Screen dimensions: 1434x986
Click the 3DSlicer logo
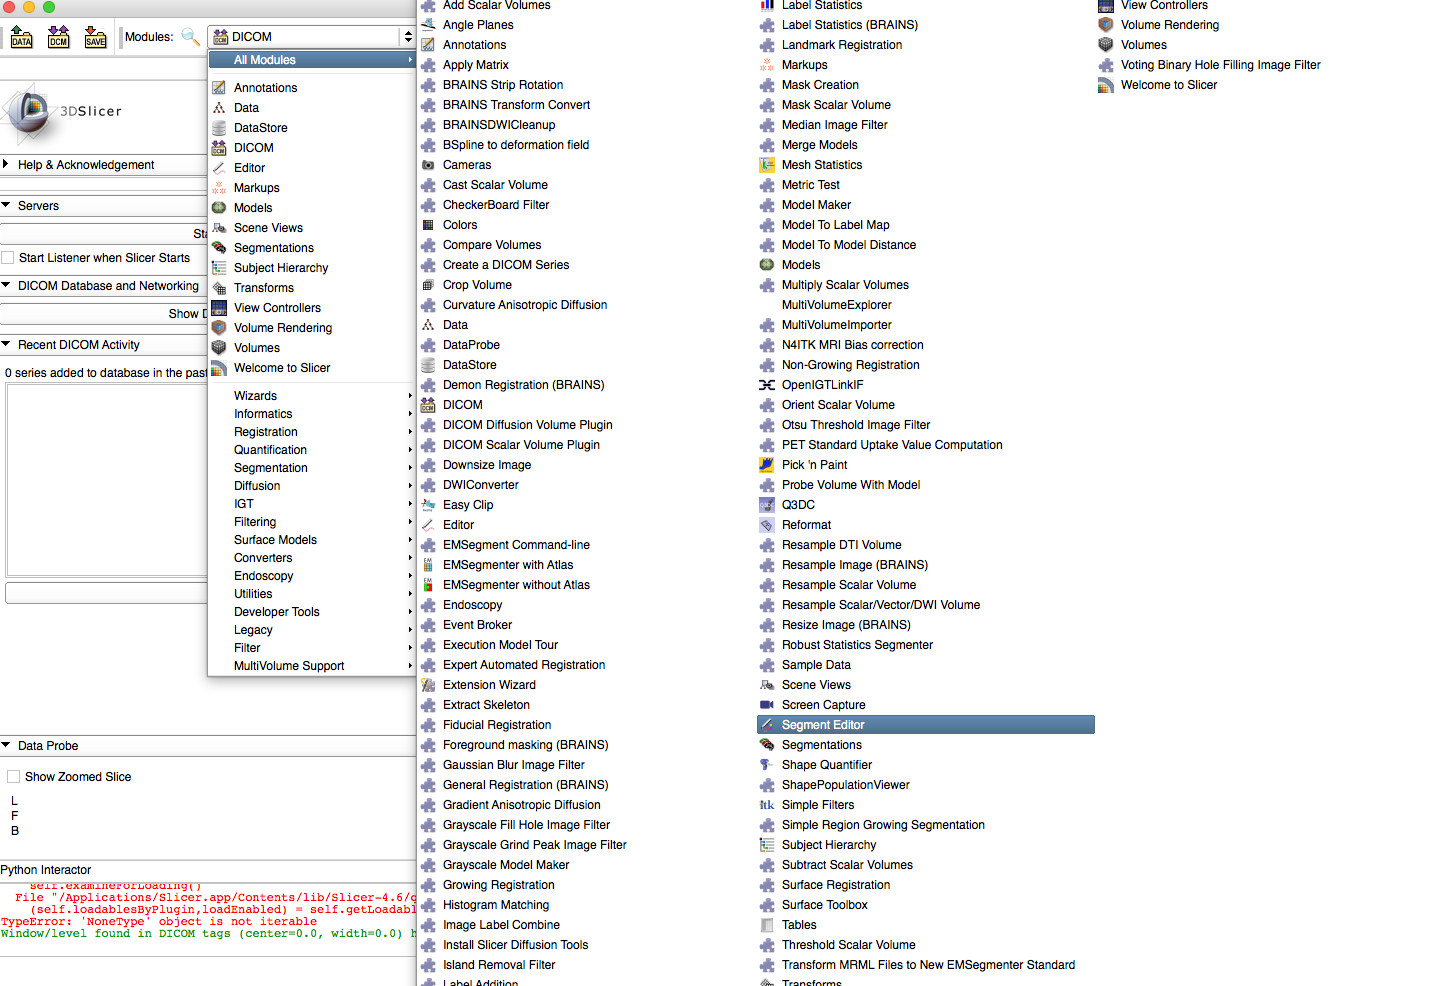62,112
